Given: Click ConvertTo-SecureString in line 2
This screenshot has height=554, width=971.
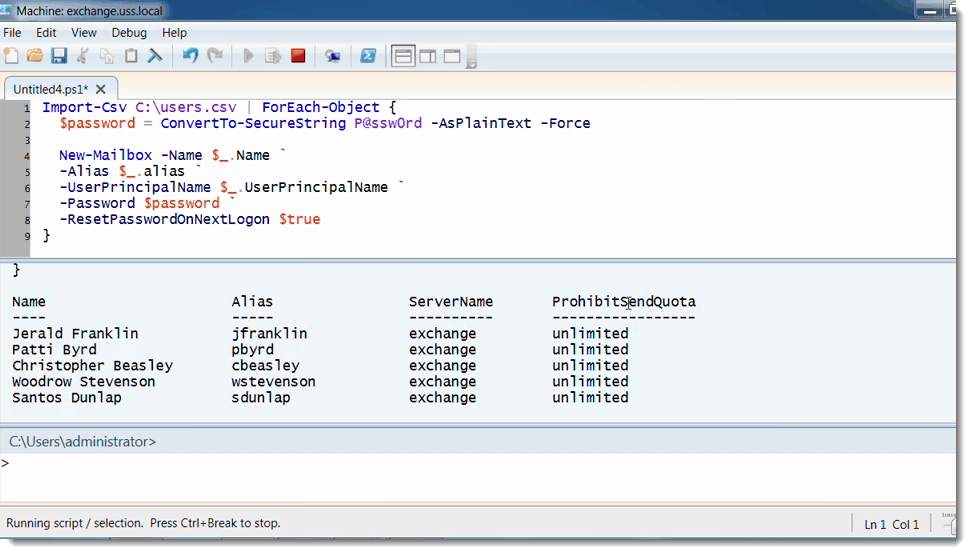Looking at the screenshot, I should (x=253, y=123).
